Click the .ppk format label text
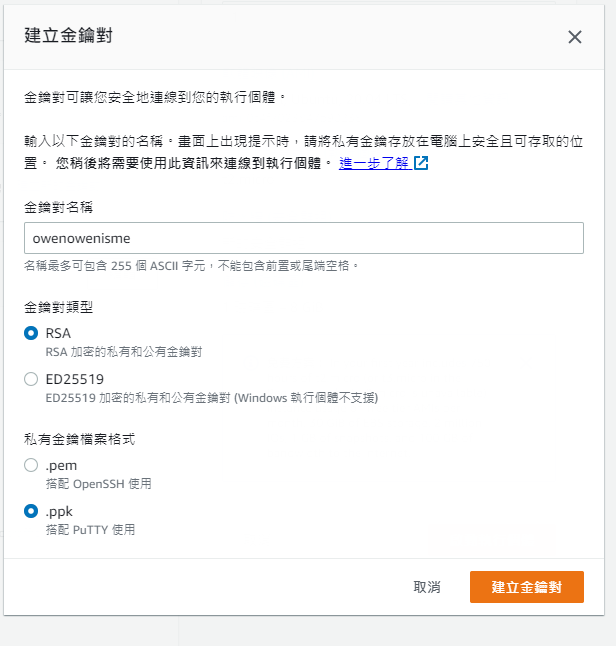This screenshot has height=646, width=616. click(x=60, y=511)
